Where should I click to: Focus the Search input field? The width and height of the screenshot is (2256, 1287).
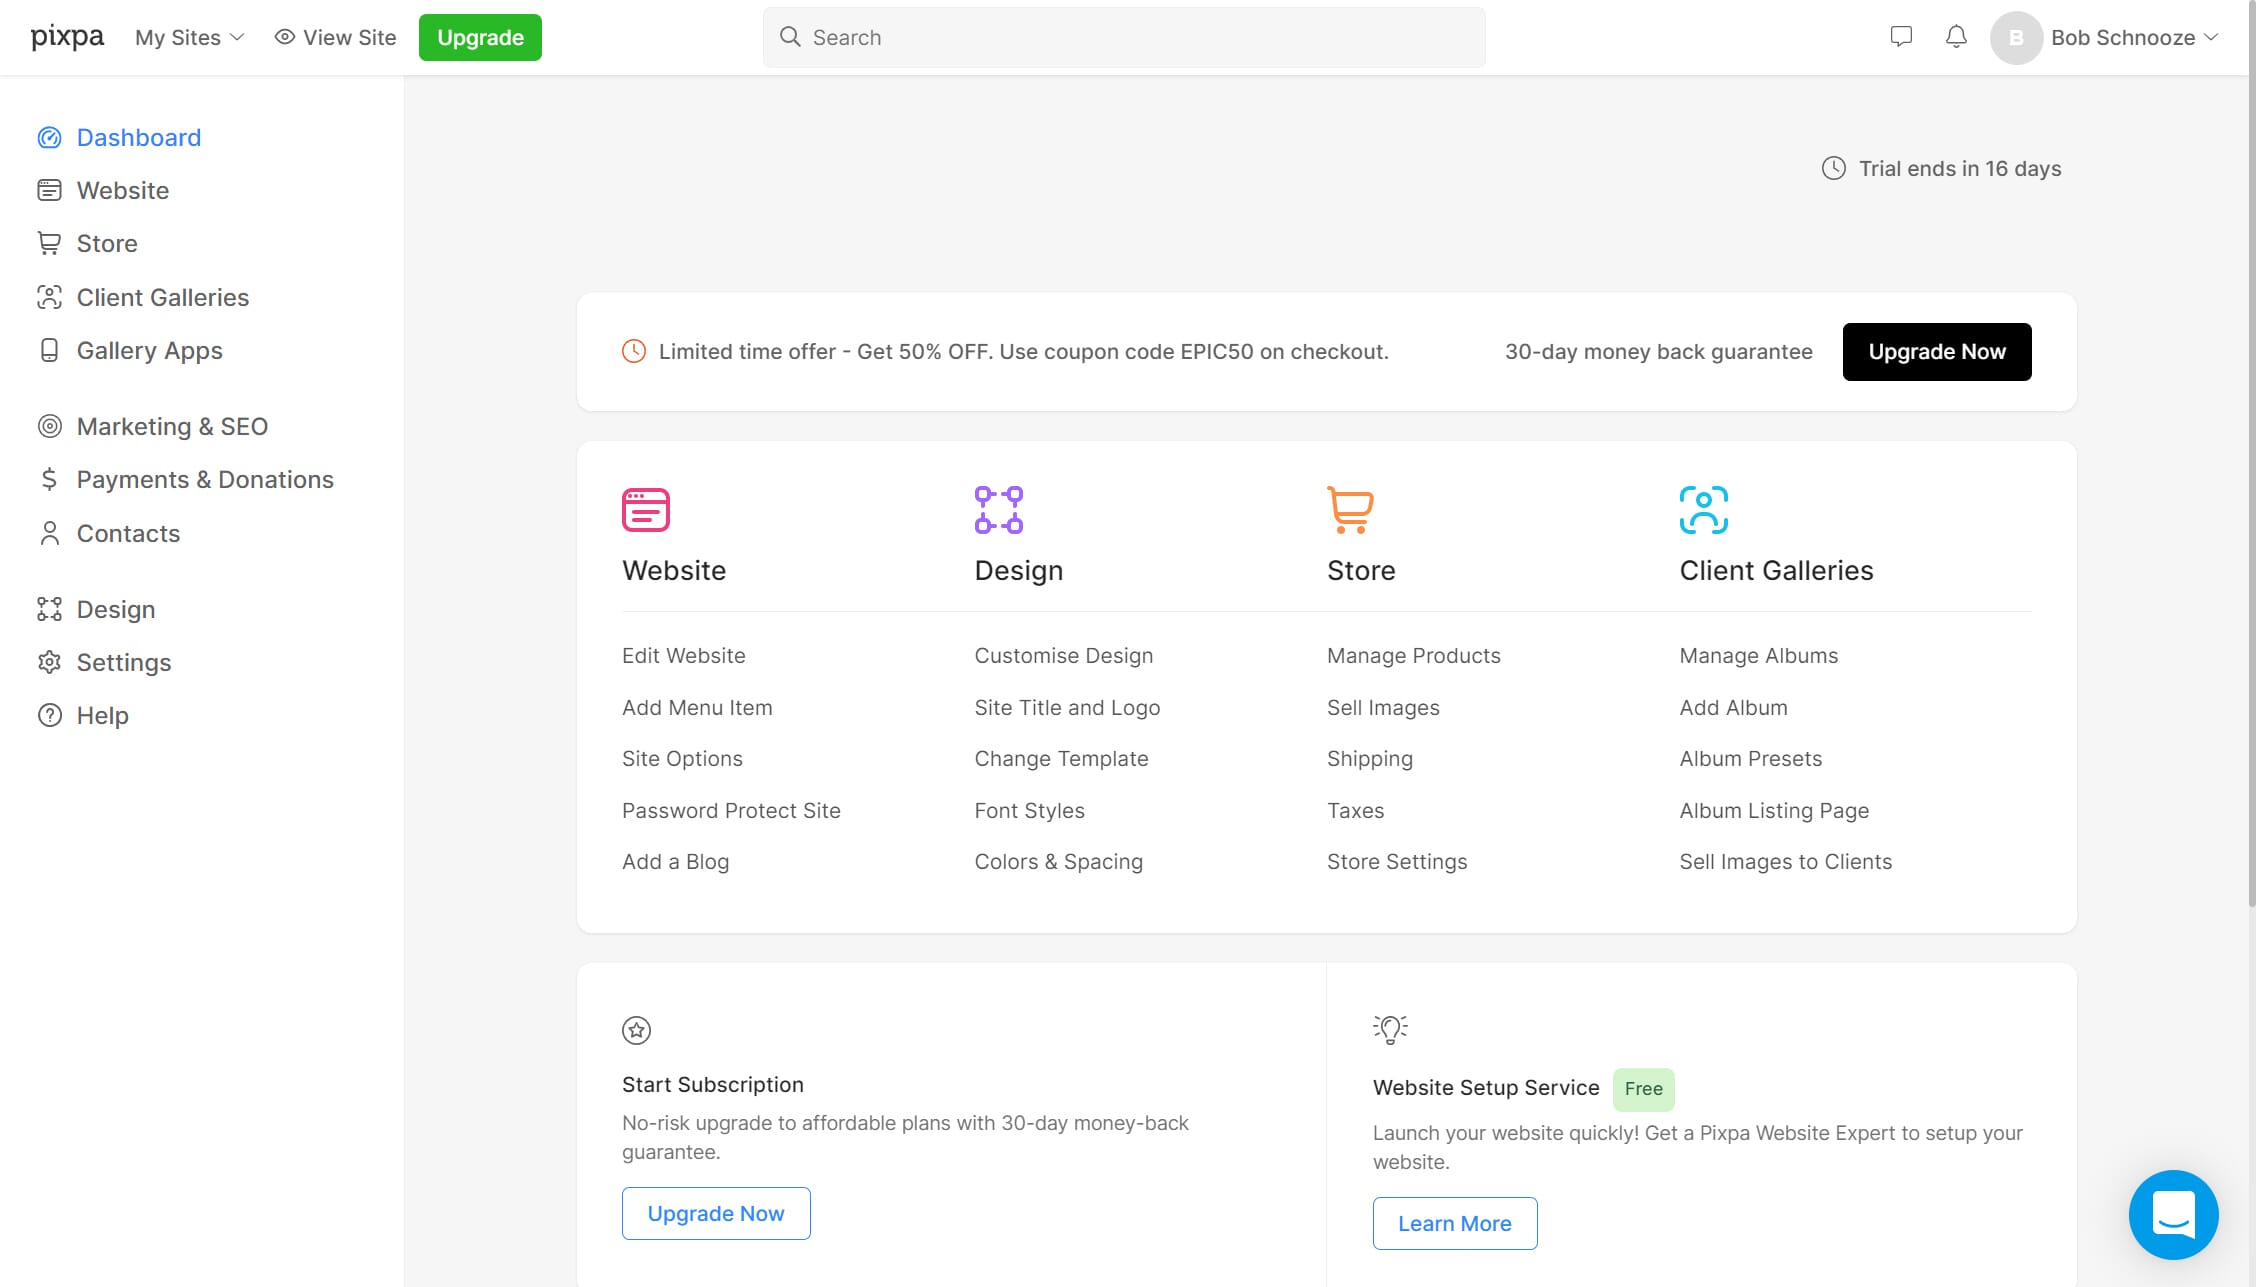1124,37
